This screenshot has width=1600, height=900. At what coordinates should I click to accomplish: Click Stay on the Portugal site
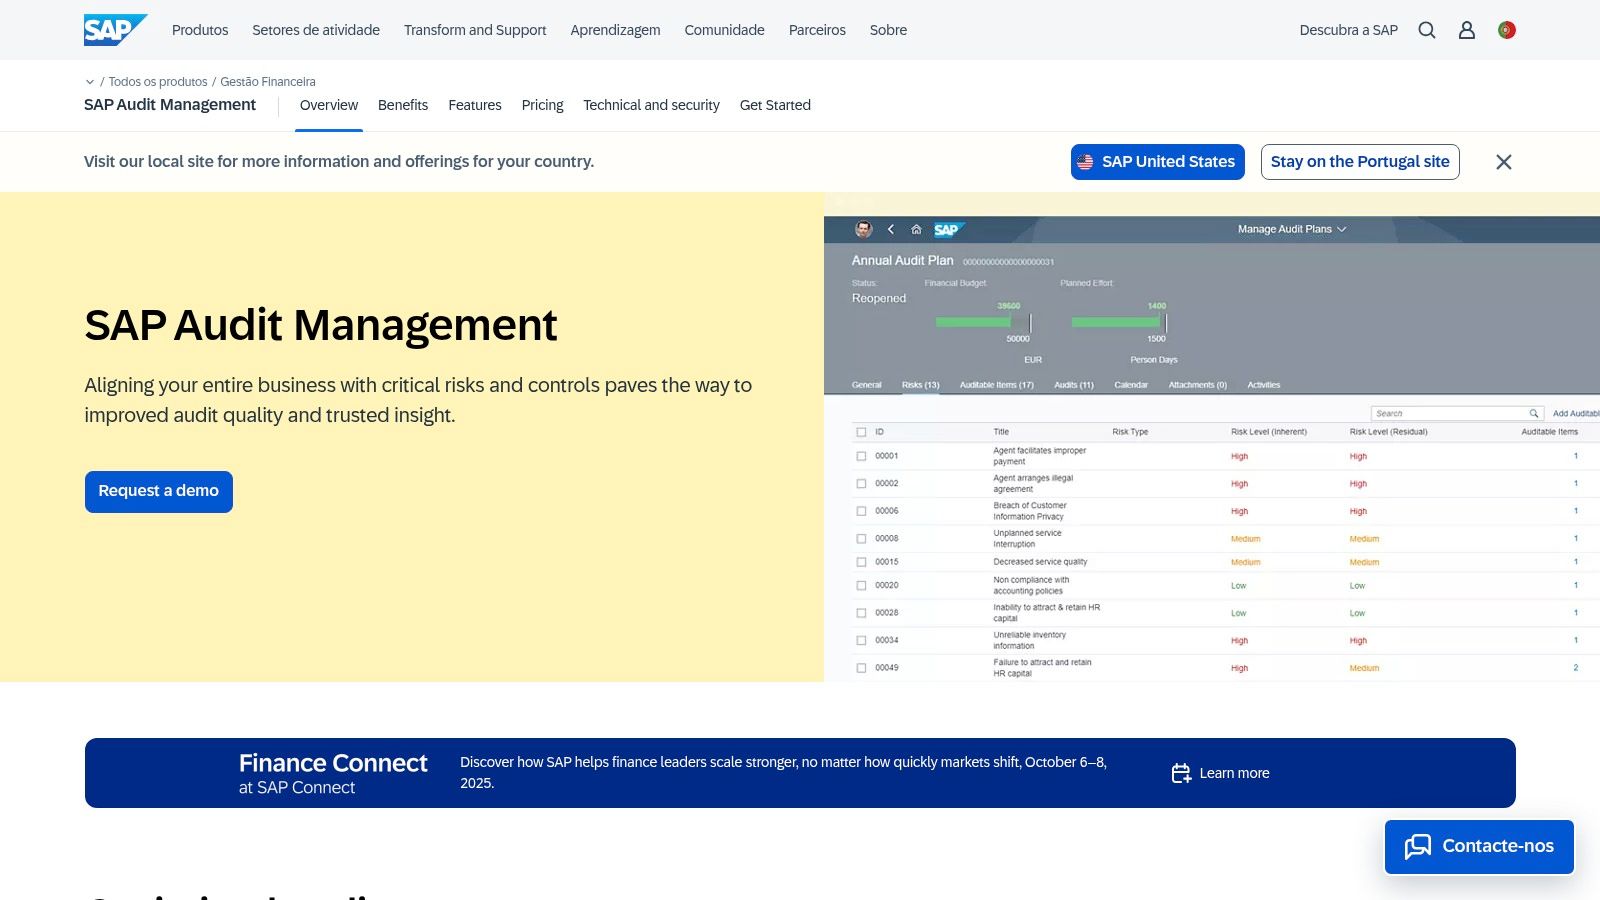[1360, 162]
